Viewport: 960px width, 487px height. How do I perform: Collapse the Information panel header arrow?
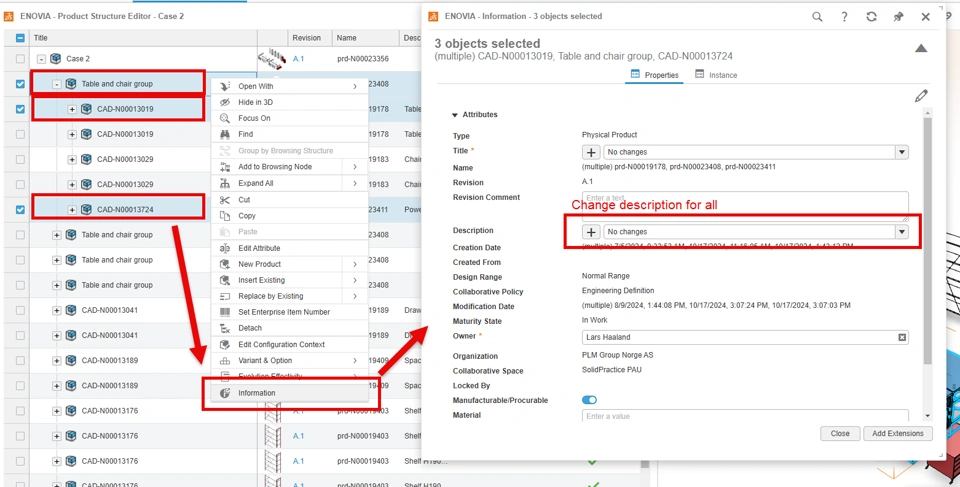921,48
